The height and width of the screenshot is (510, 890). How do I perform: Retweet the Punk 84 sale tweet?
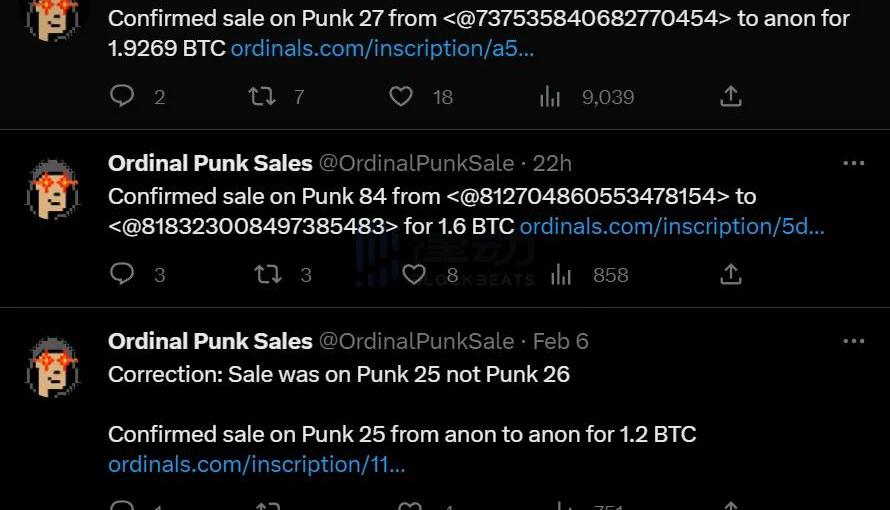(267, 274)
